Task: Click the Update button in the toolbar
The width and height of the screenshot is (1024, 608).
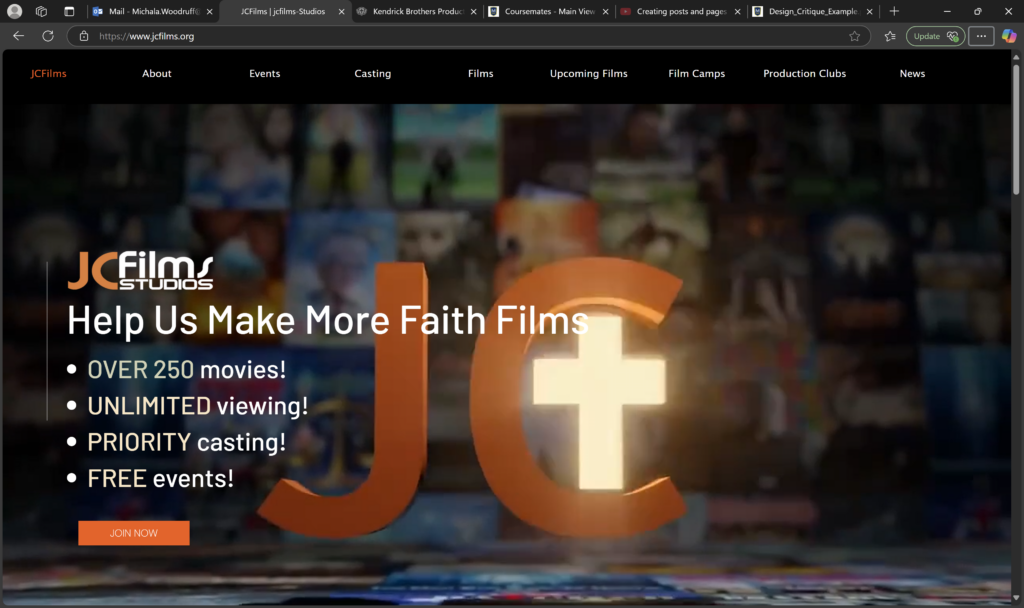Action: [x=935, y=36]
